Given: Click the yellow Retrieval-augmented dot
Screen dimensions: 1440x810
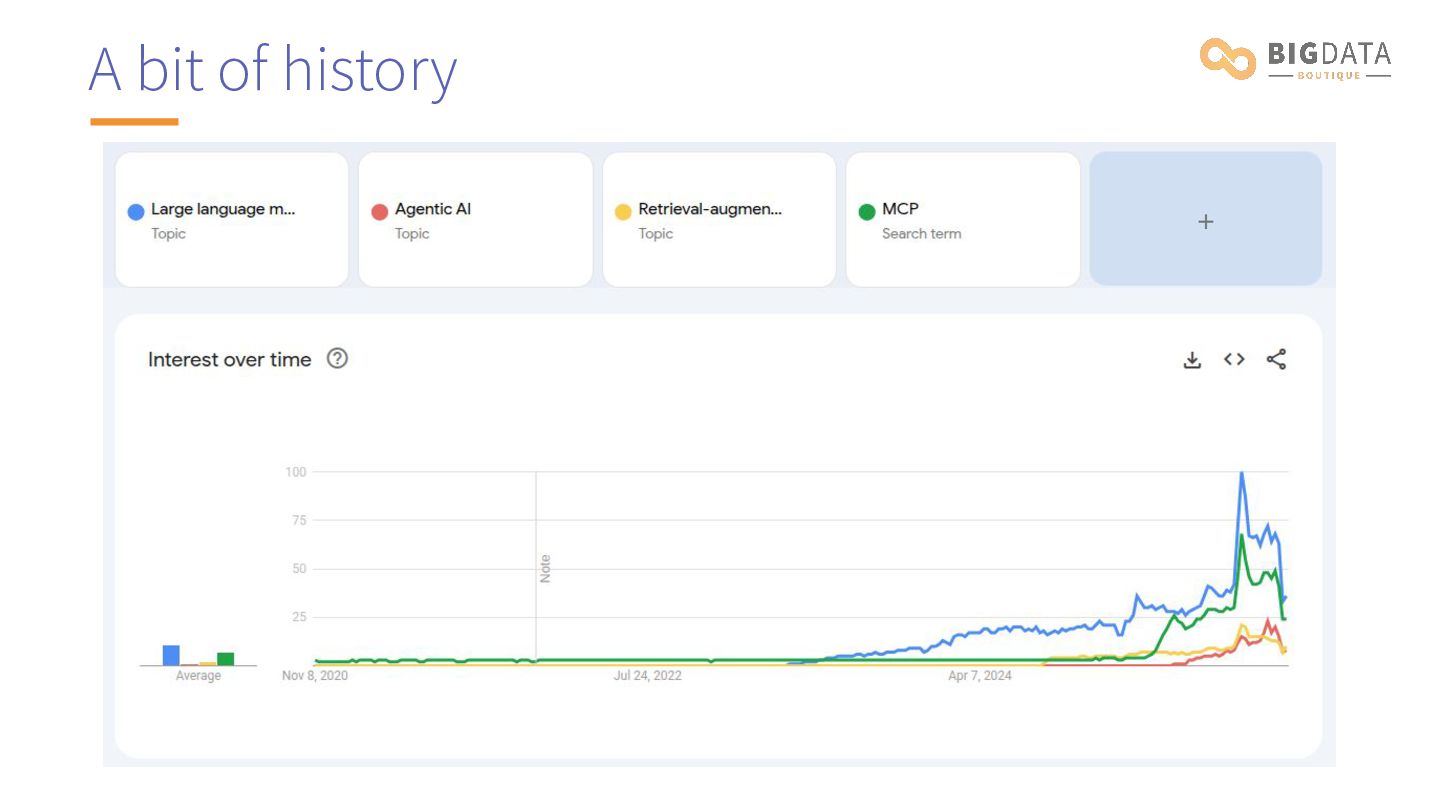Looking at the screenshot, I should (x=623, y=212).
